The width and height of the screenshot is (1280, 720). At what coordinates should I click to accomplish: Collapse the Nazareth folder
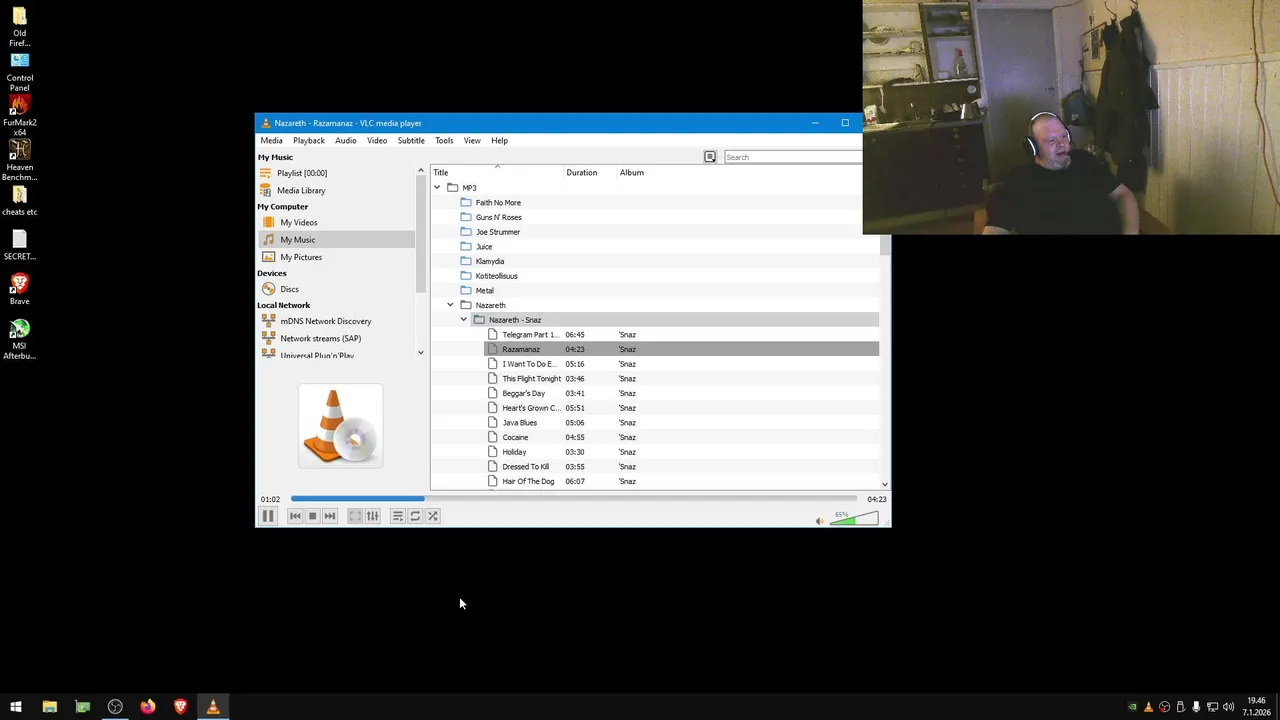tap(450, 305)
